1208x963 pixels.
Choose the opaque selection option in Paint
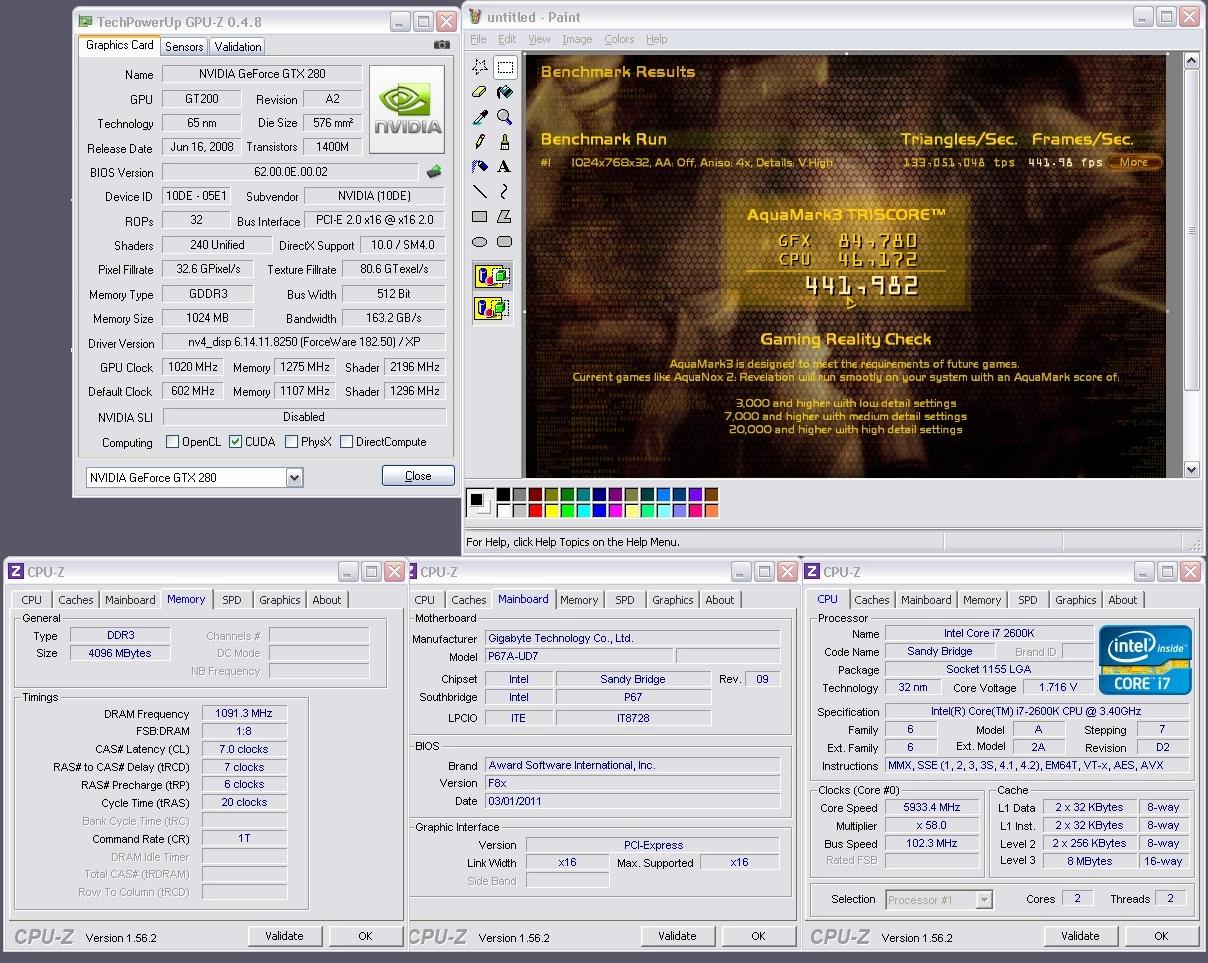493,276
